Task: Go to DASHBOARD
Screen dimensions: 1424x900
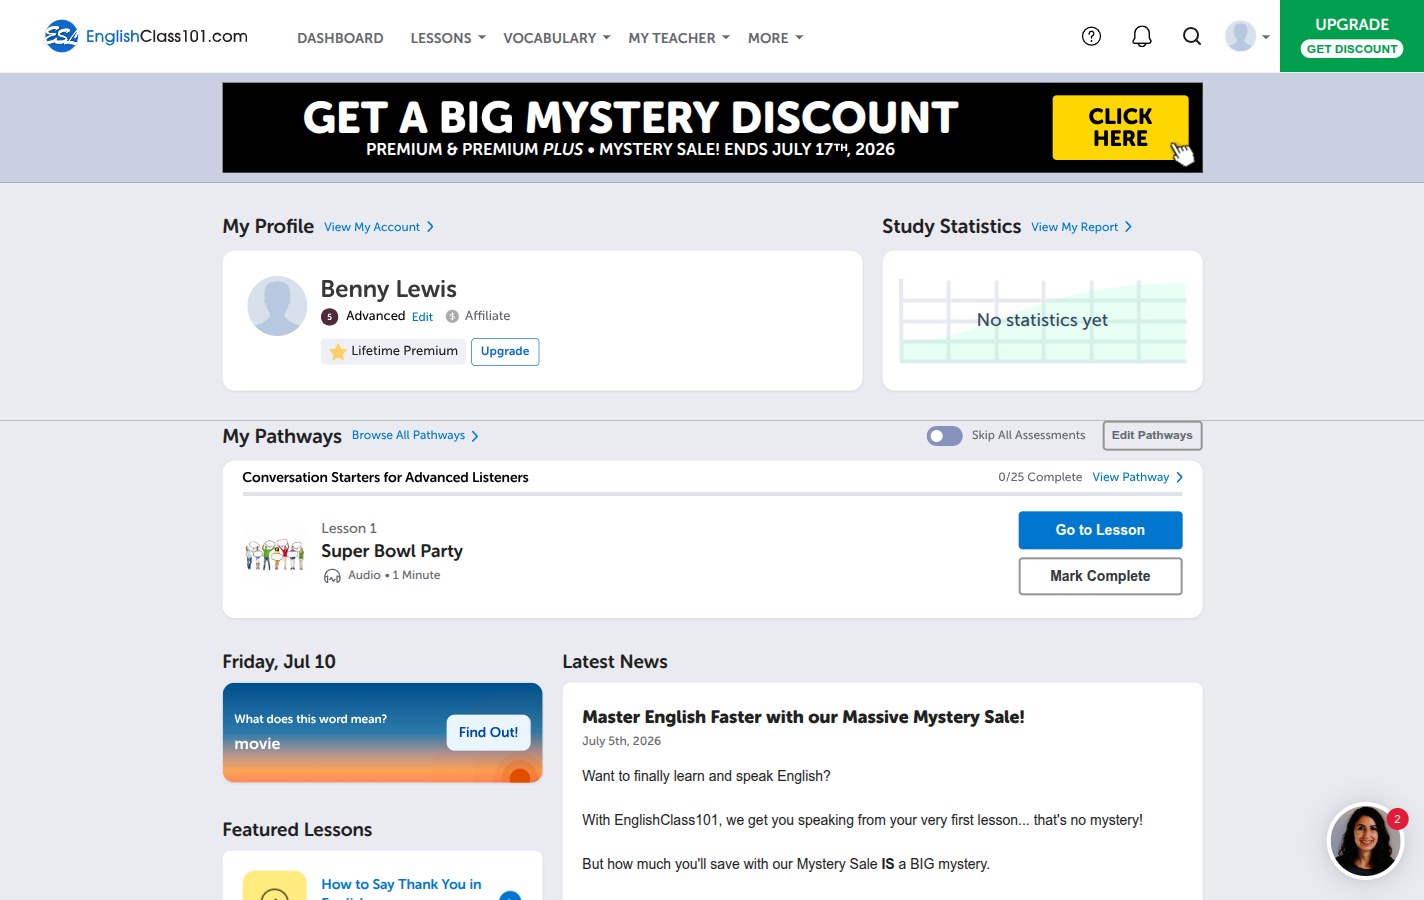Action: point(340,38)
